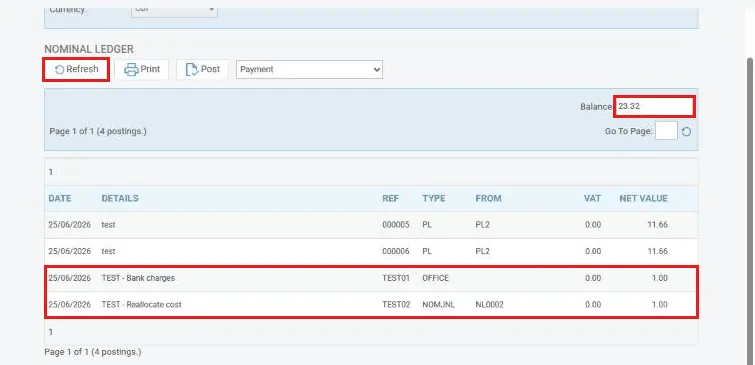Click the Refresh button
Screen dimensions: 755x365
[x=76, y=69]
